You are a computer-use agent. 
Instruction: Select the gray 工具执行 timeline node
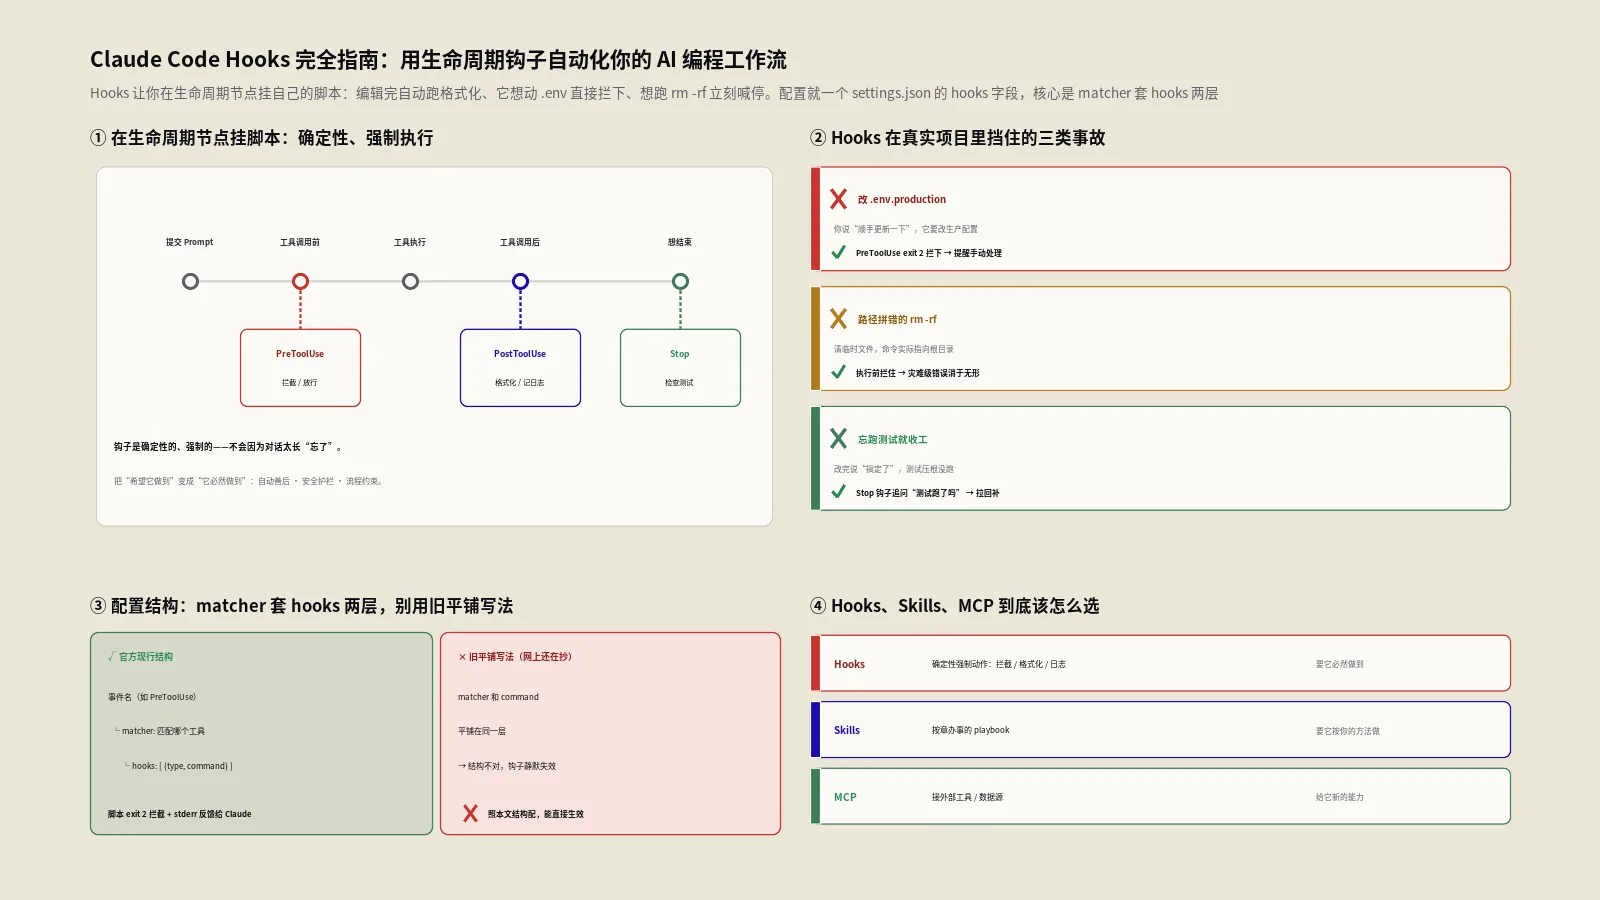pos(410,282)
